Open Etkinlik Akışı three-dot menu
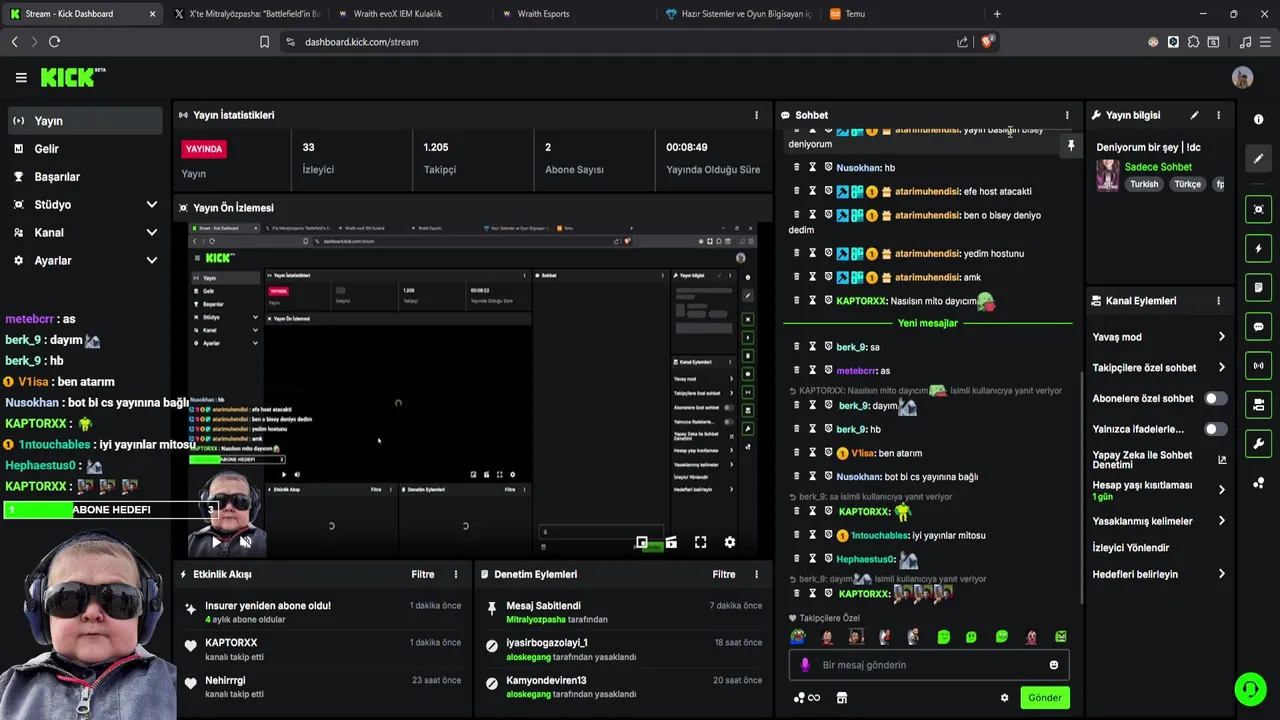This screenshot has width=1280, height=720. (456, 574)
